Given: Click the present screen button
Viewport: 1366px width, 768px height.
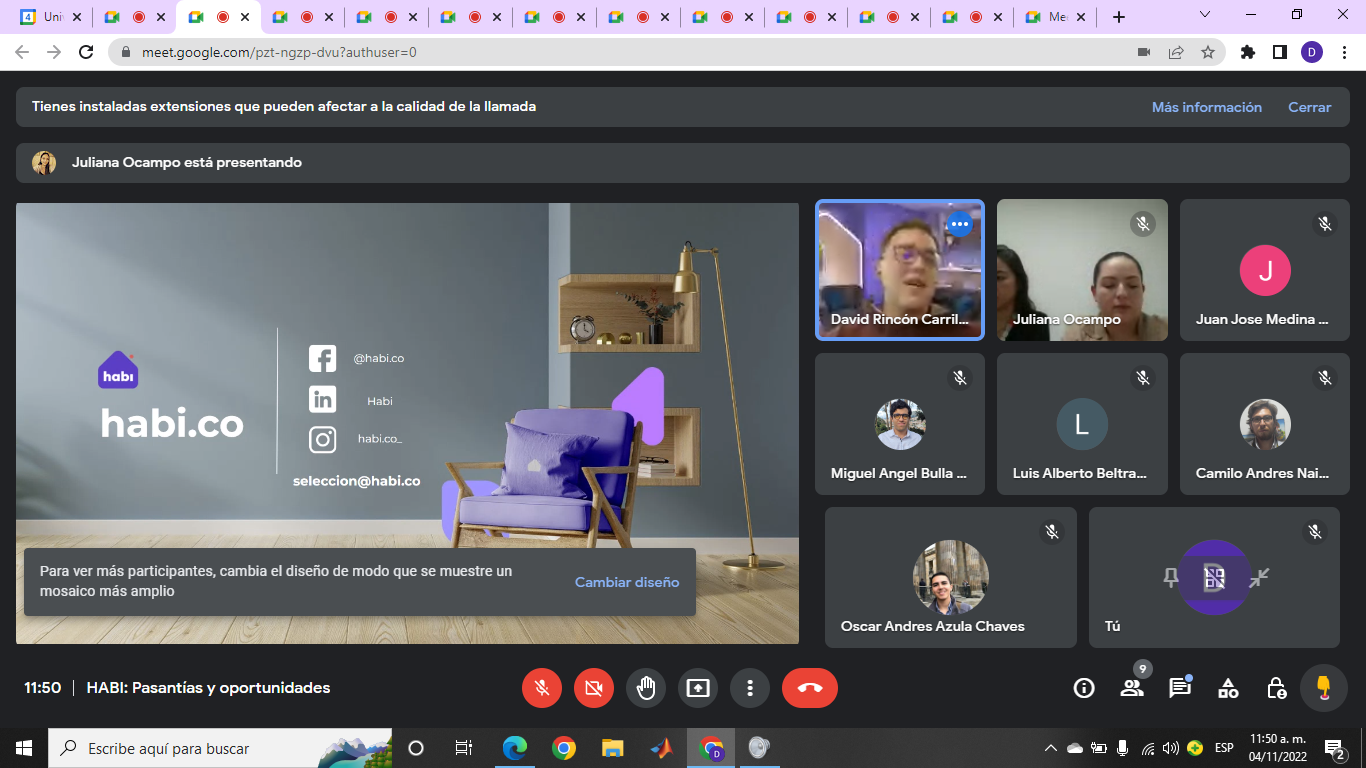Looking at the screenshot, I should tap(698, 688).
